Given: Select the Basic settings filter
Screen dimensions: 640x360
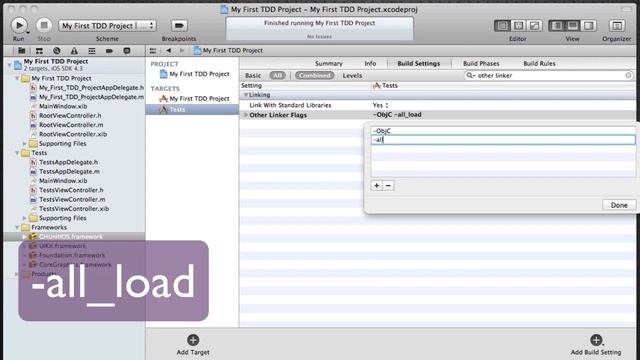Looking at the screenshot, I should tap(253, 76).
